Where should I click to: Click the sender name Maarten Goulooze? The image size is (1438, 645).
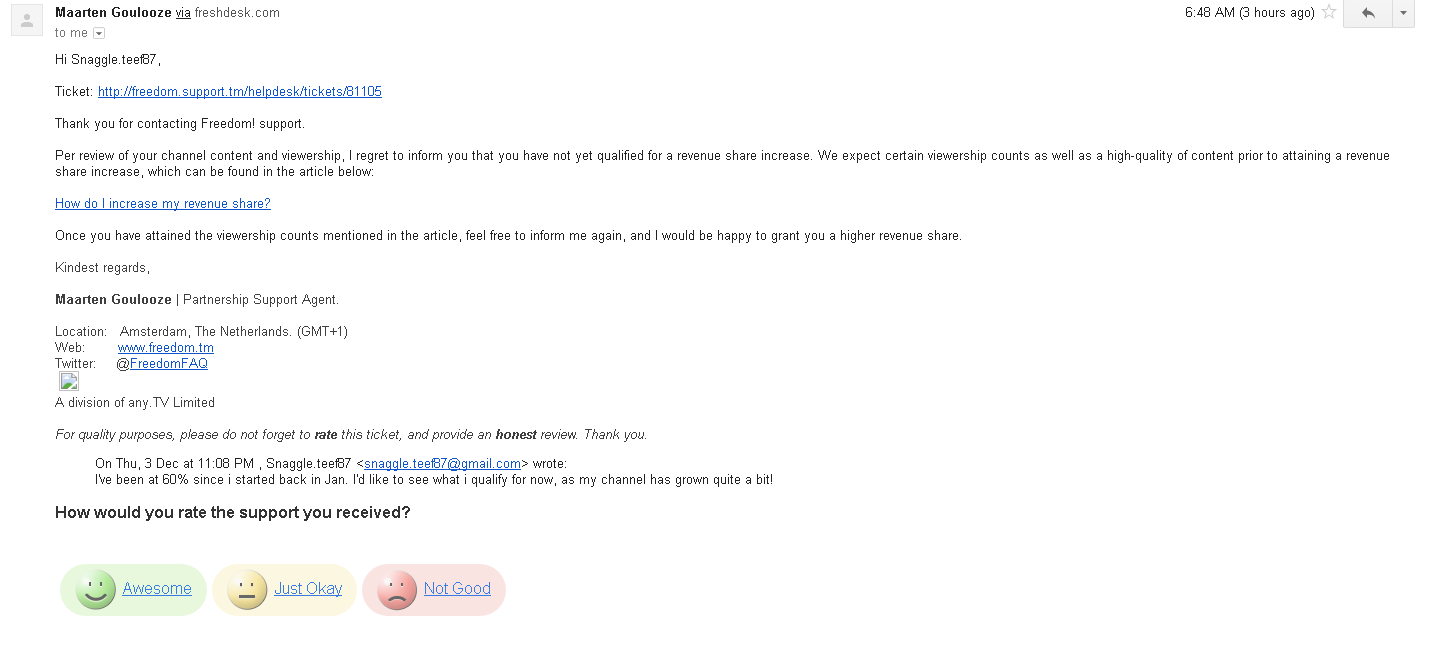click(x=113, y=13)
